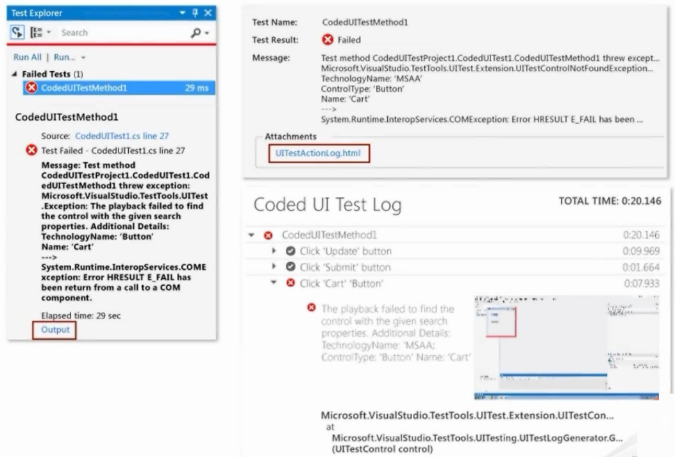Select the CodedUITestMethod1 failed test row
This screenshot has width=675, height=457.
119,88
